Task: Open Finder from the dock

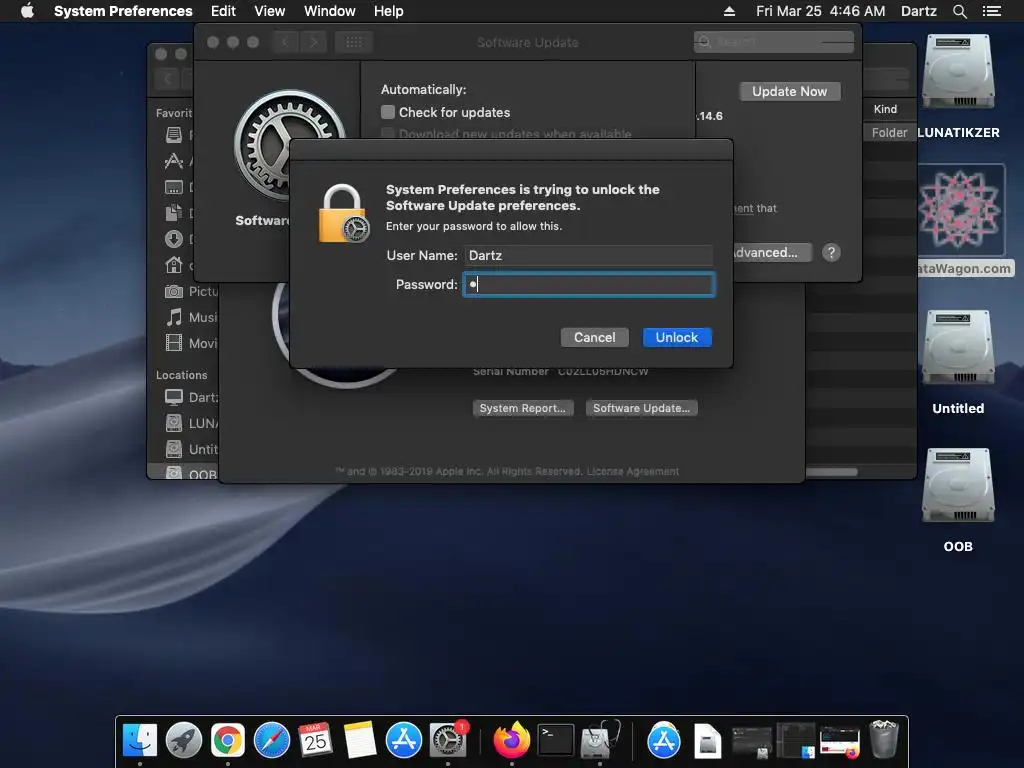Action: tap(140, 740)
